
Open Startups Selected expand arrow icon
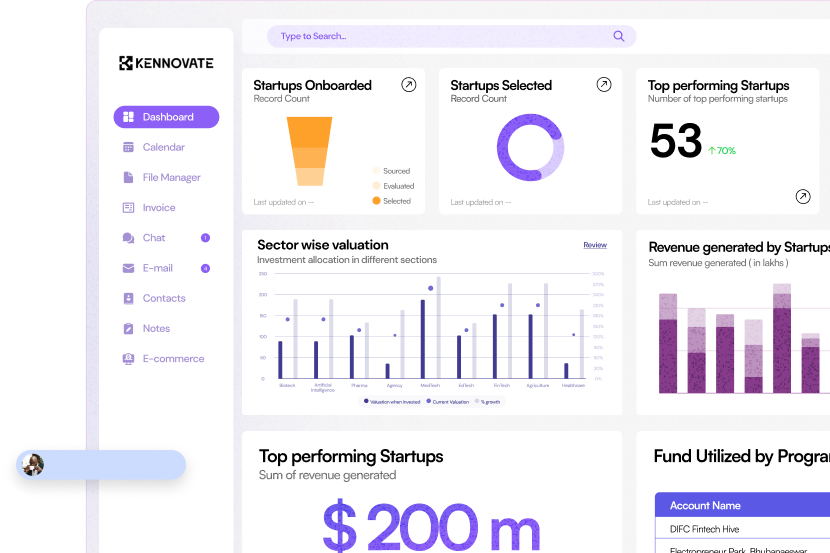(603, 85)
